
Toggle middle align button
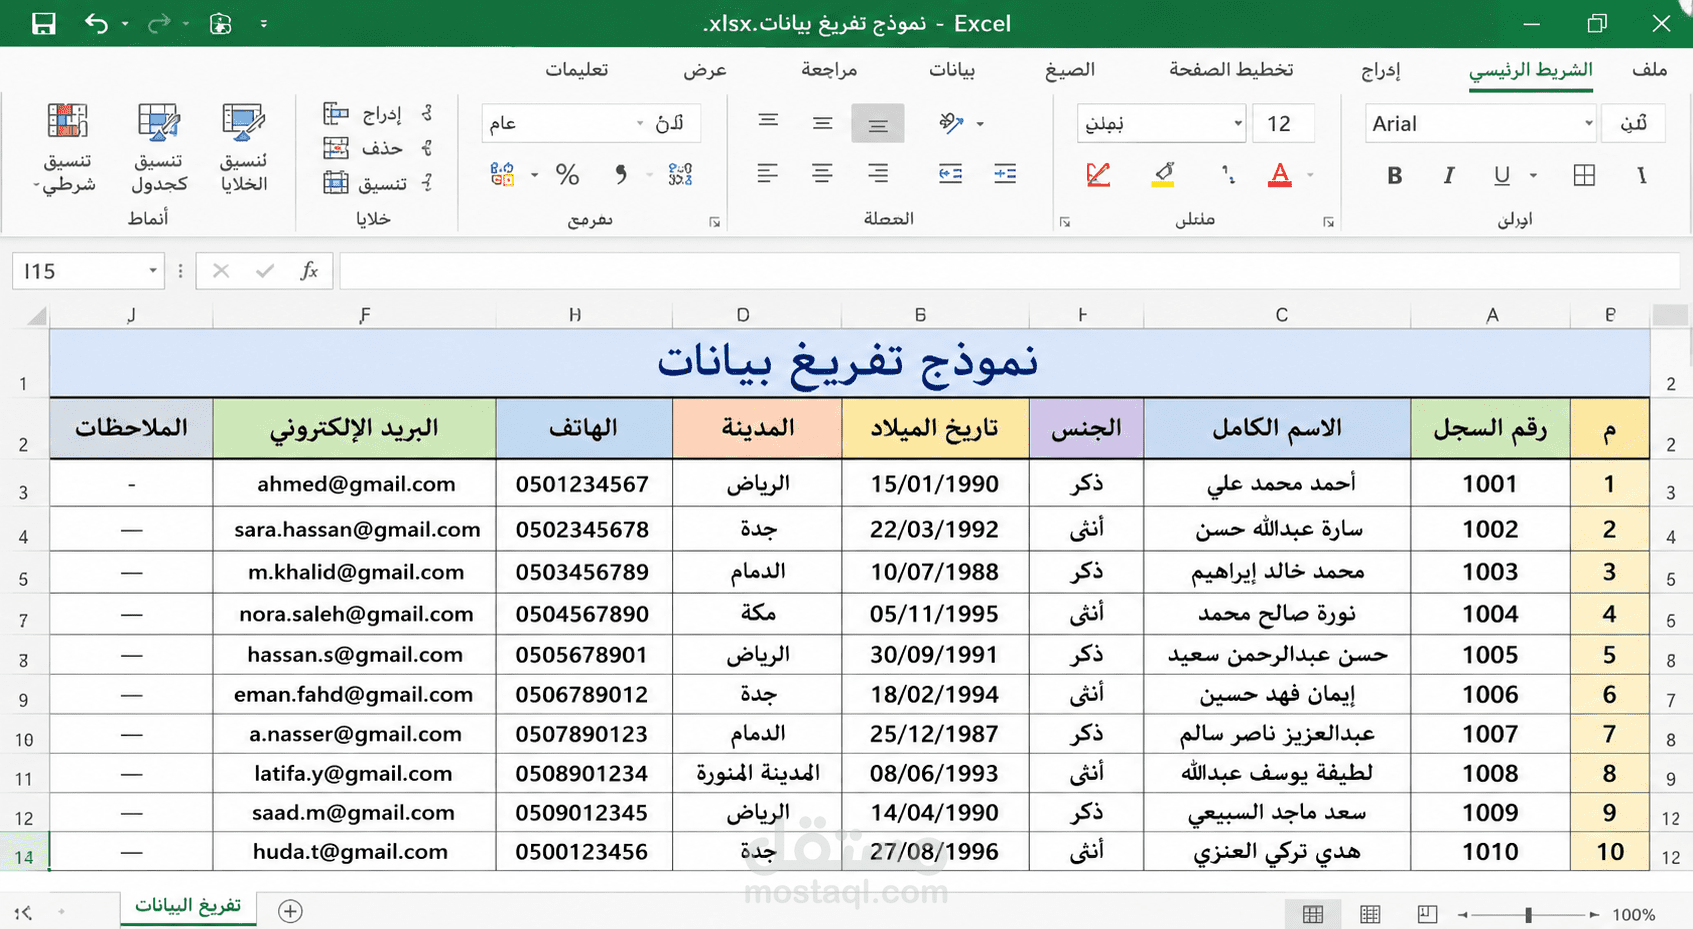click(823, 123)
